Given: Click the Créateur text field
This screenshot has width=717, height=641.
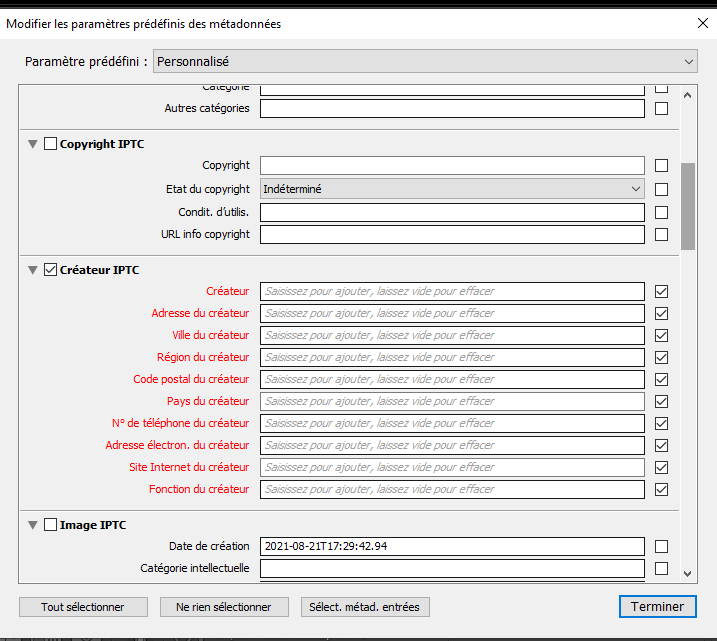Looking at the screenshot, I should 452,291.
